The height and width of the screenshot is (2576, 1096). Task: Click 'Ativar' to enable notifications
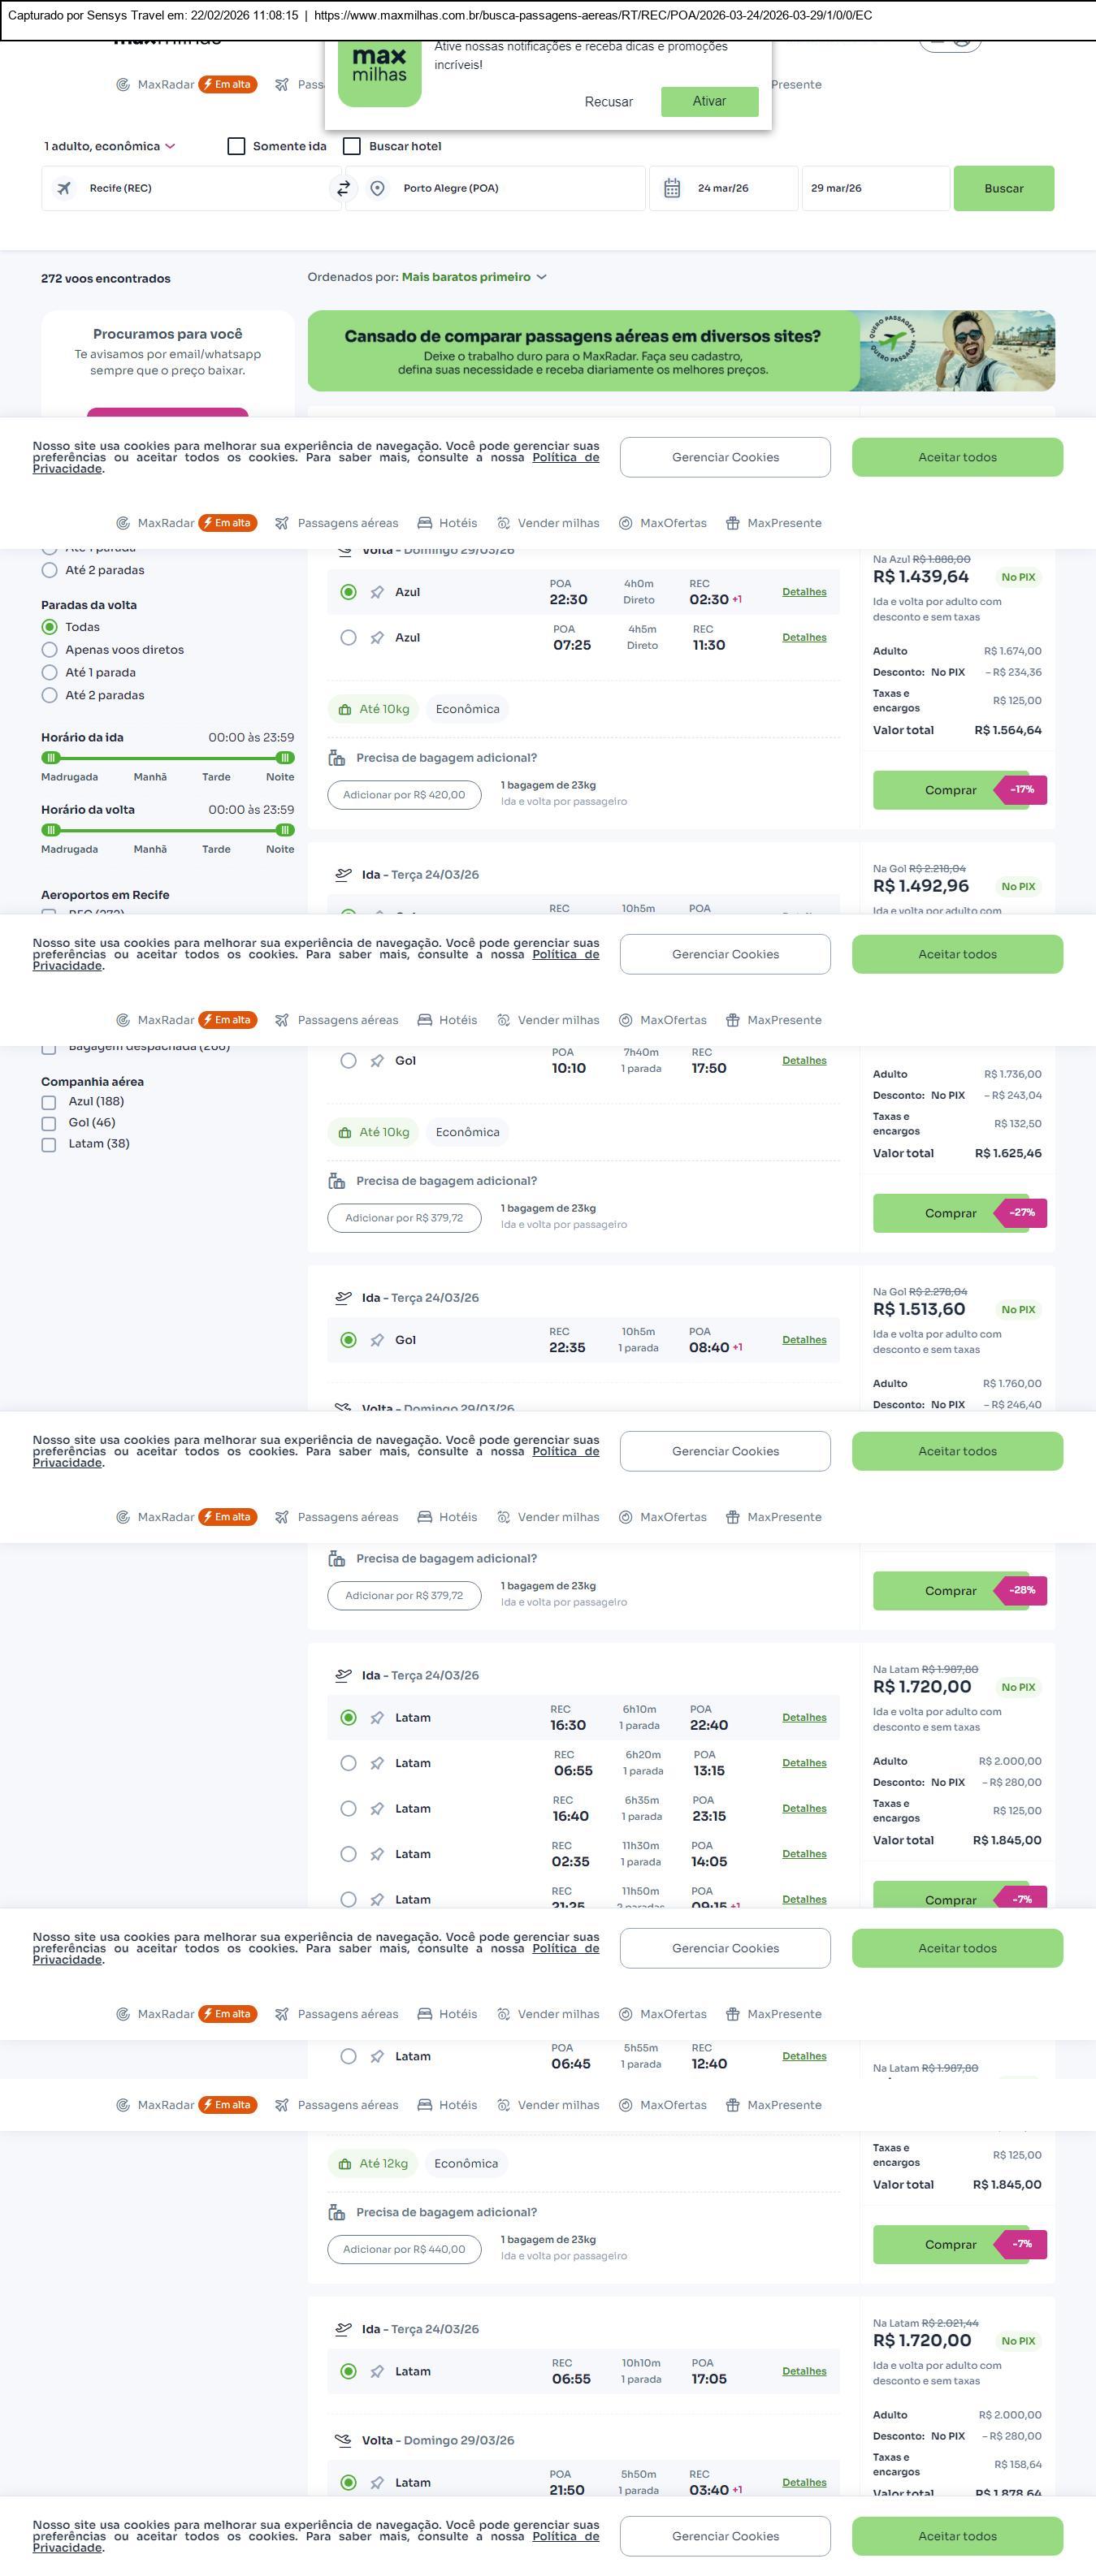(709, 101)
